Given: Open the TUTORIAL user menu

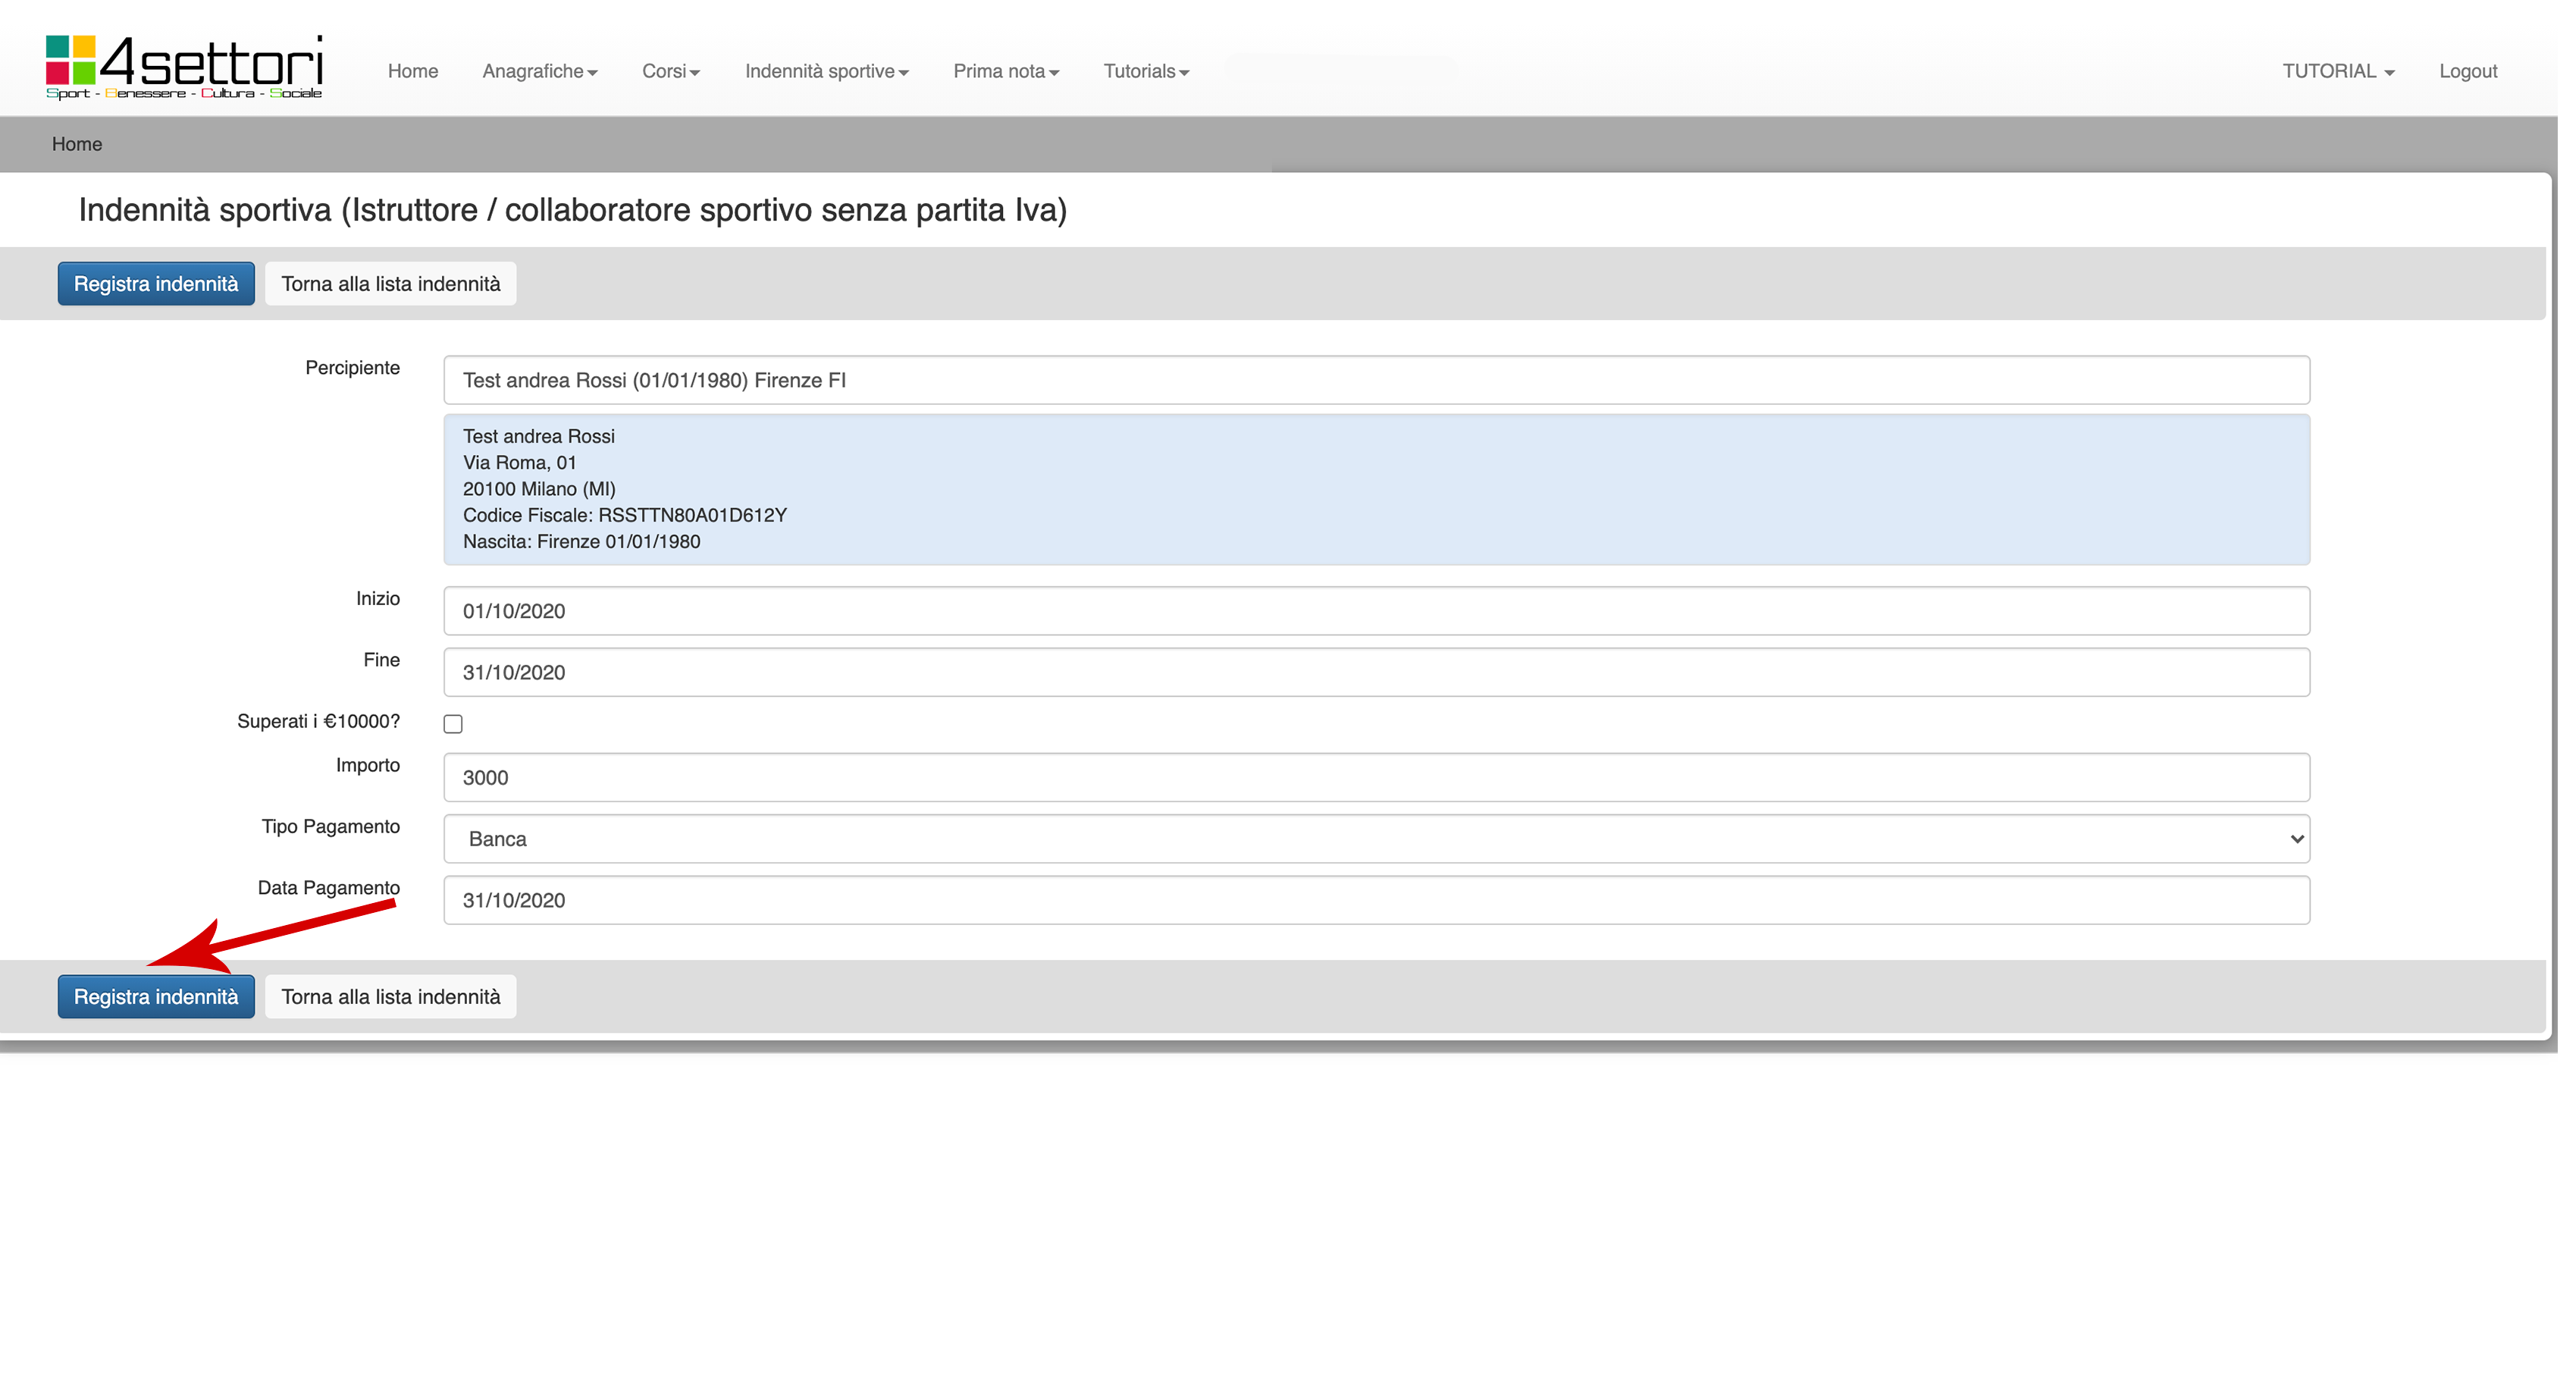Looking at the screenshot, I should [x=2337, y=71].
